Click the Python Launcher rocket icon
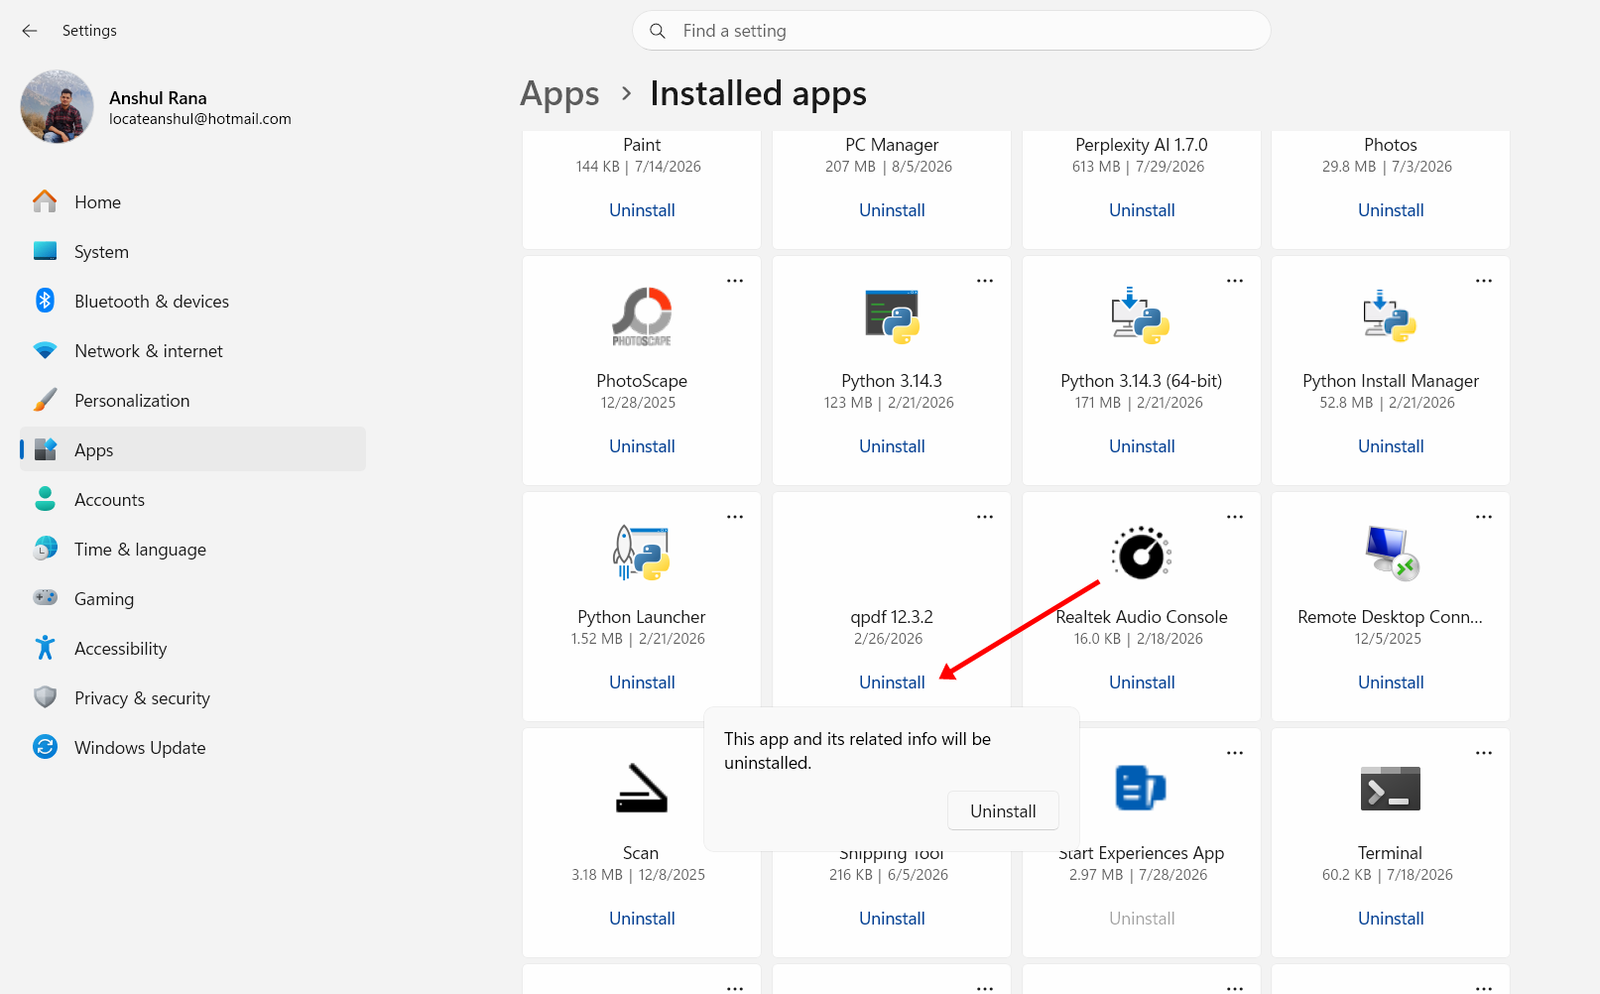This screenshot has width=1600, height=994. coord(642,553)
